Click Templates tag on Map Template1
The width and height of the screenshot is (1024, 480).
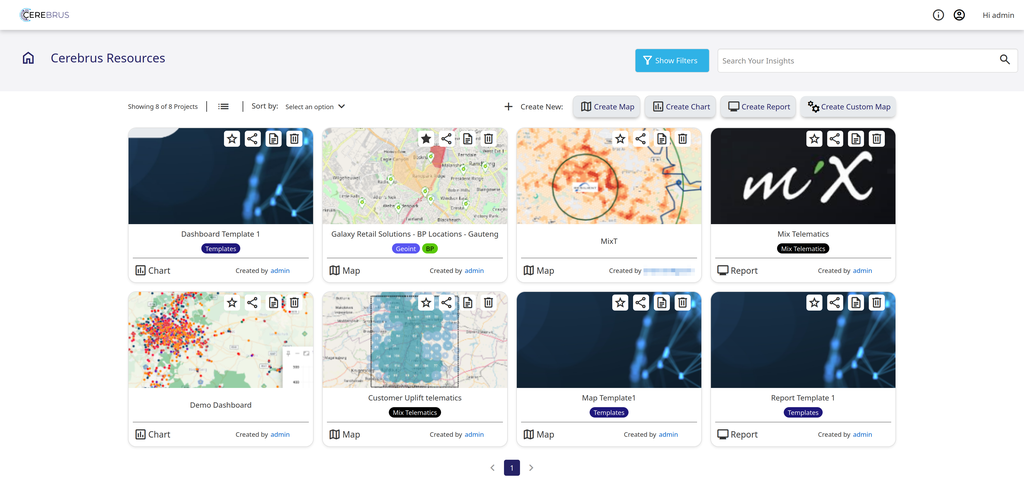pyautogui.click(x=609, y=413)
